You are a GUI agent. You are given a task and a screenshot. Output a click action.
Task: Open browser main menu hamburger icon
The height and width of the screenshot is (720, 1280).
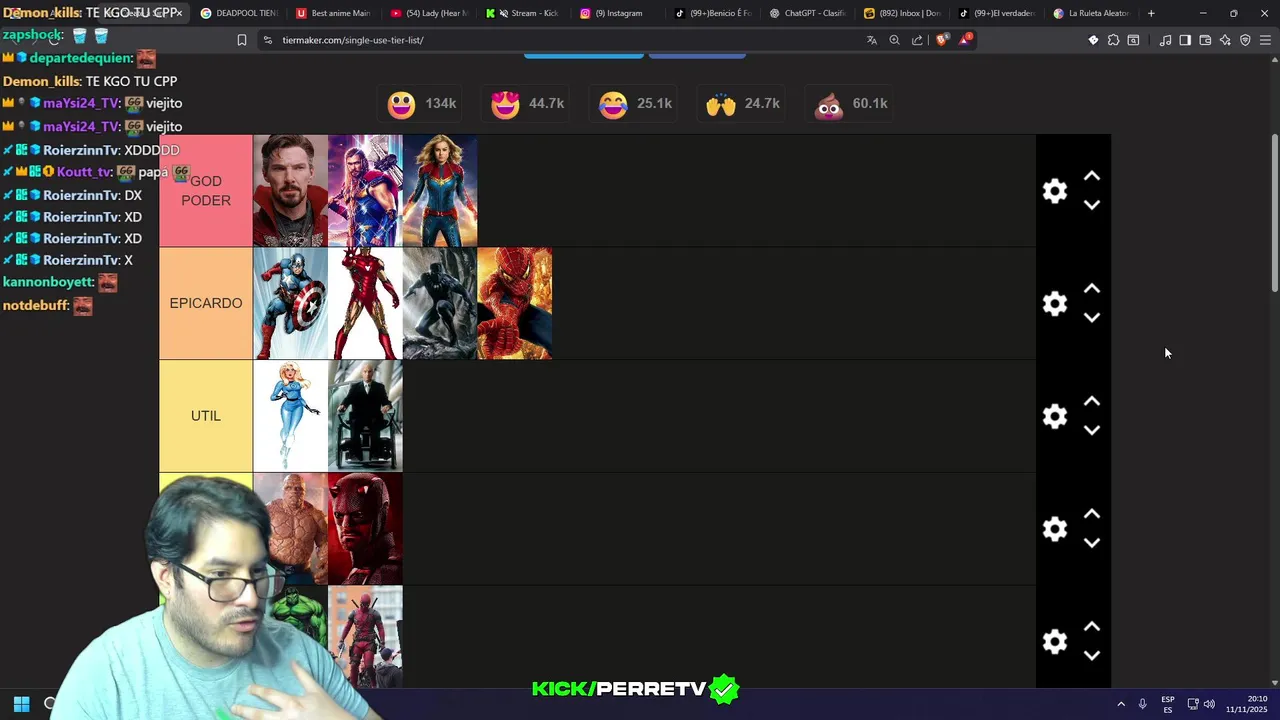point(1265,40)
